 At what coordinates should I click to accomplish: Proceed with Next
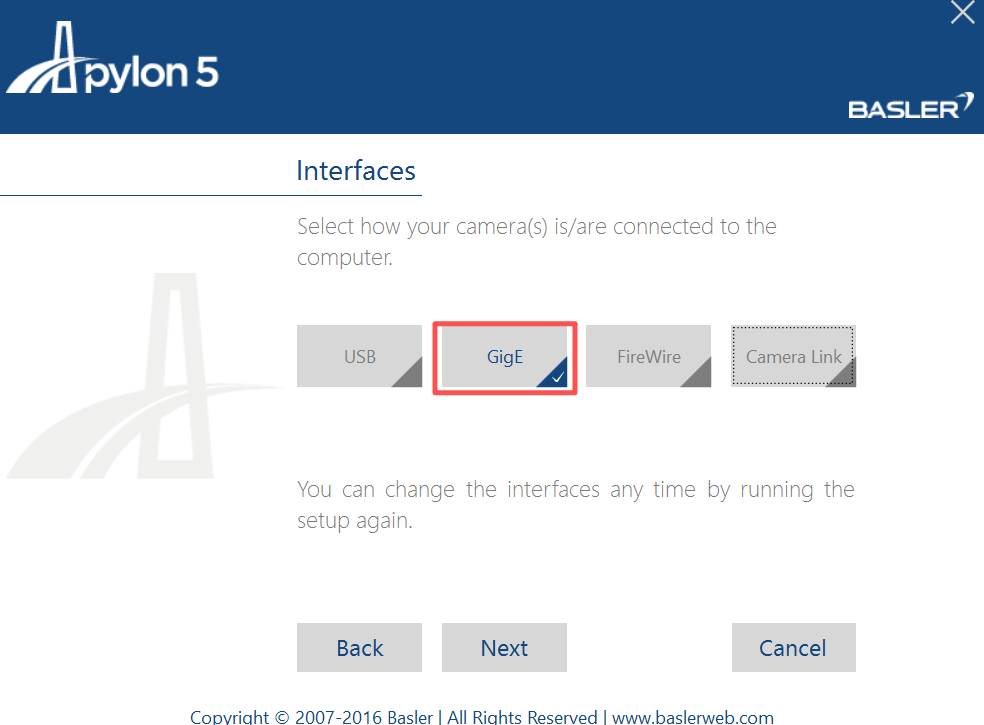coord(504,647)
